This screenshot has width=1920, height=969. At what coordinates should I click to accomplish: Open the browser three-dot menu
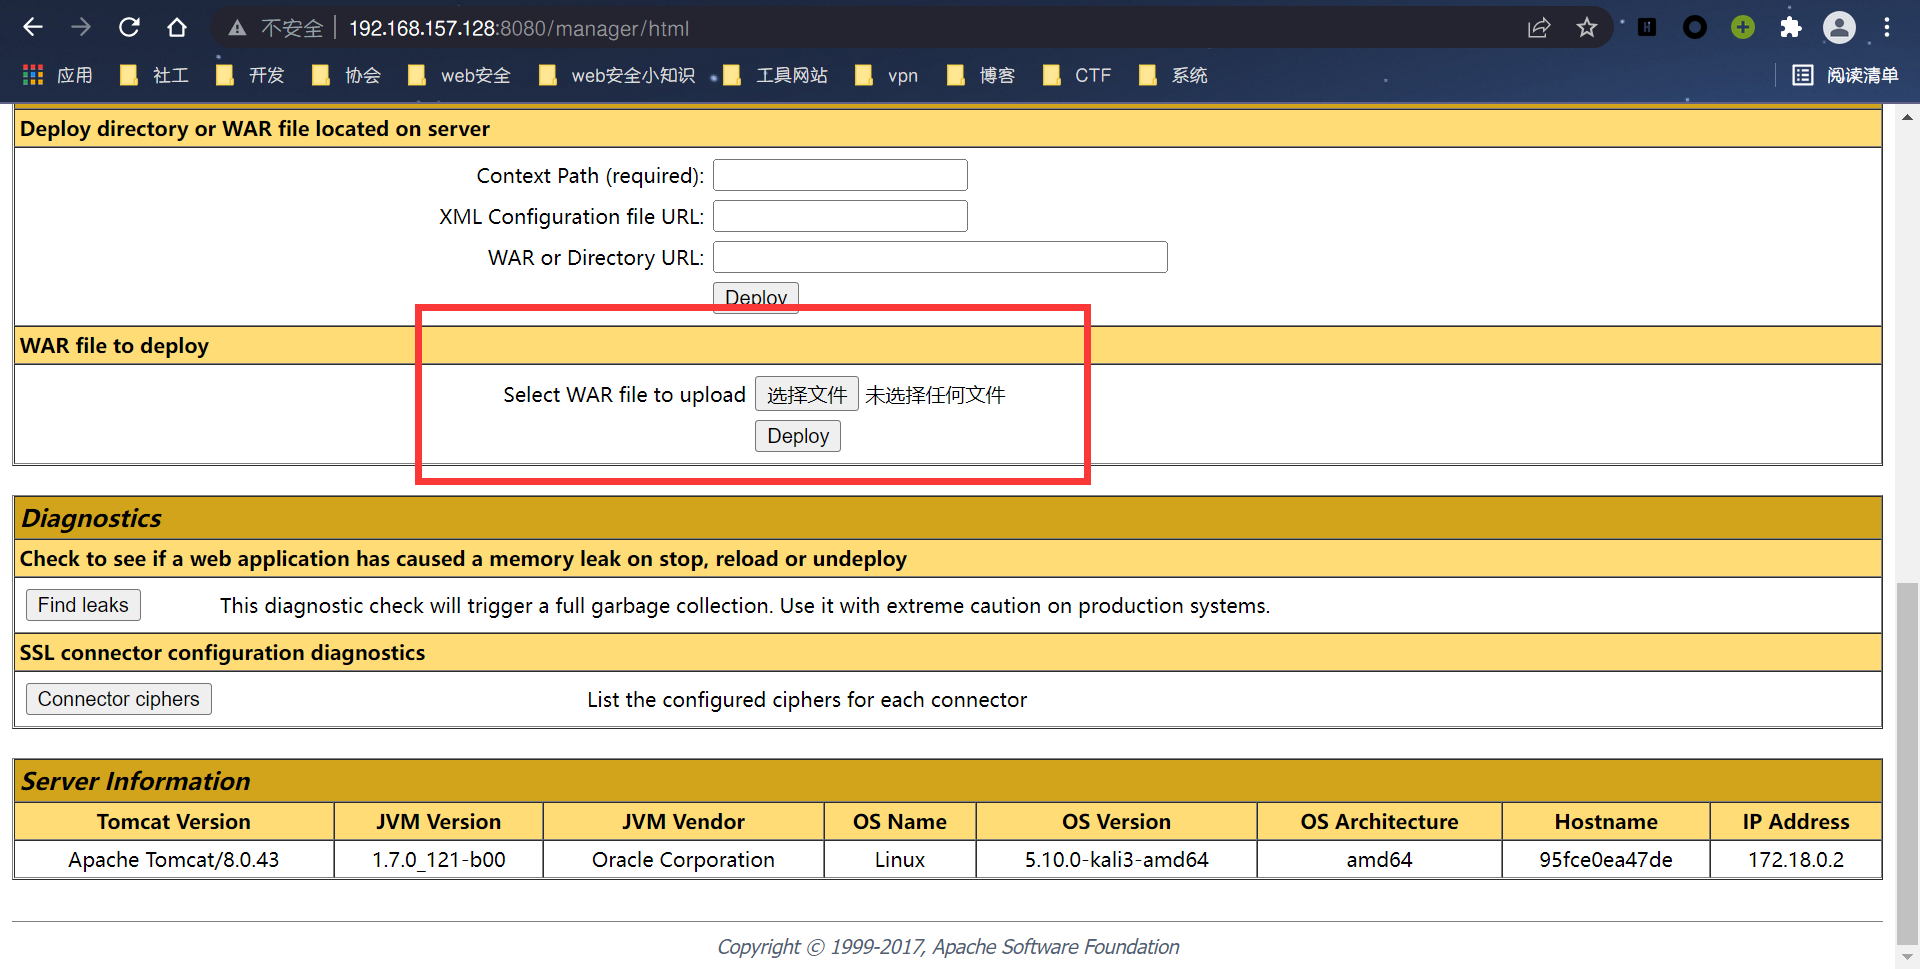coord(1887,28)
